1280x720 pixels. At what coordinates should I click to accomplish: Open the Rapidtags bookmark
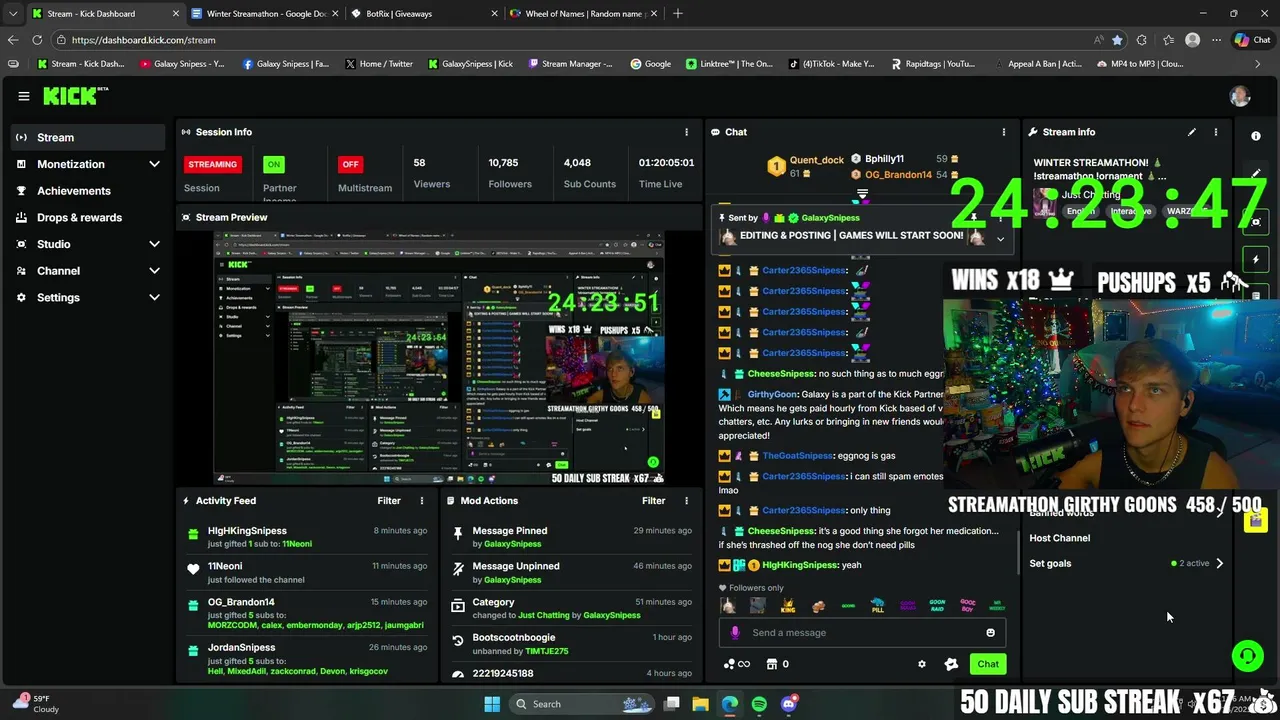coord(933,64)
